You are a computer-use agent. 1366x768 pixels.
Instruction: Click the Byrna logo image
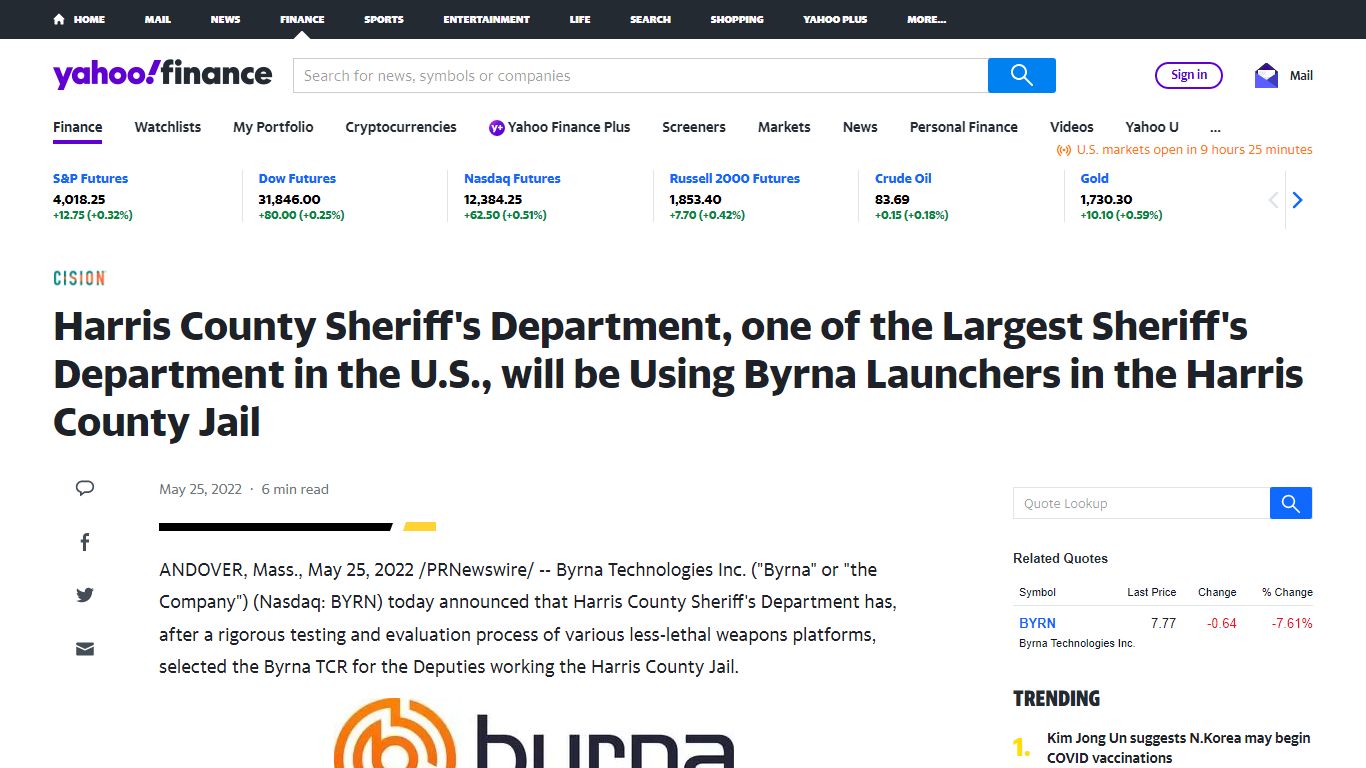tap(534, 733)
